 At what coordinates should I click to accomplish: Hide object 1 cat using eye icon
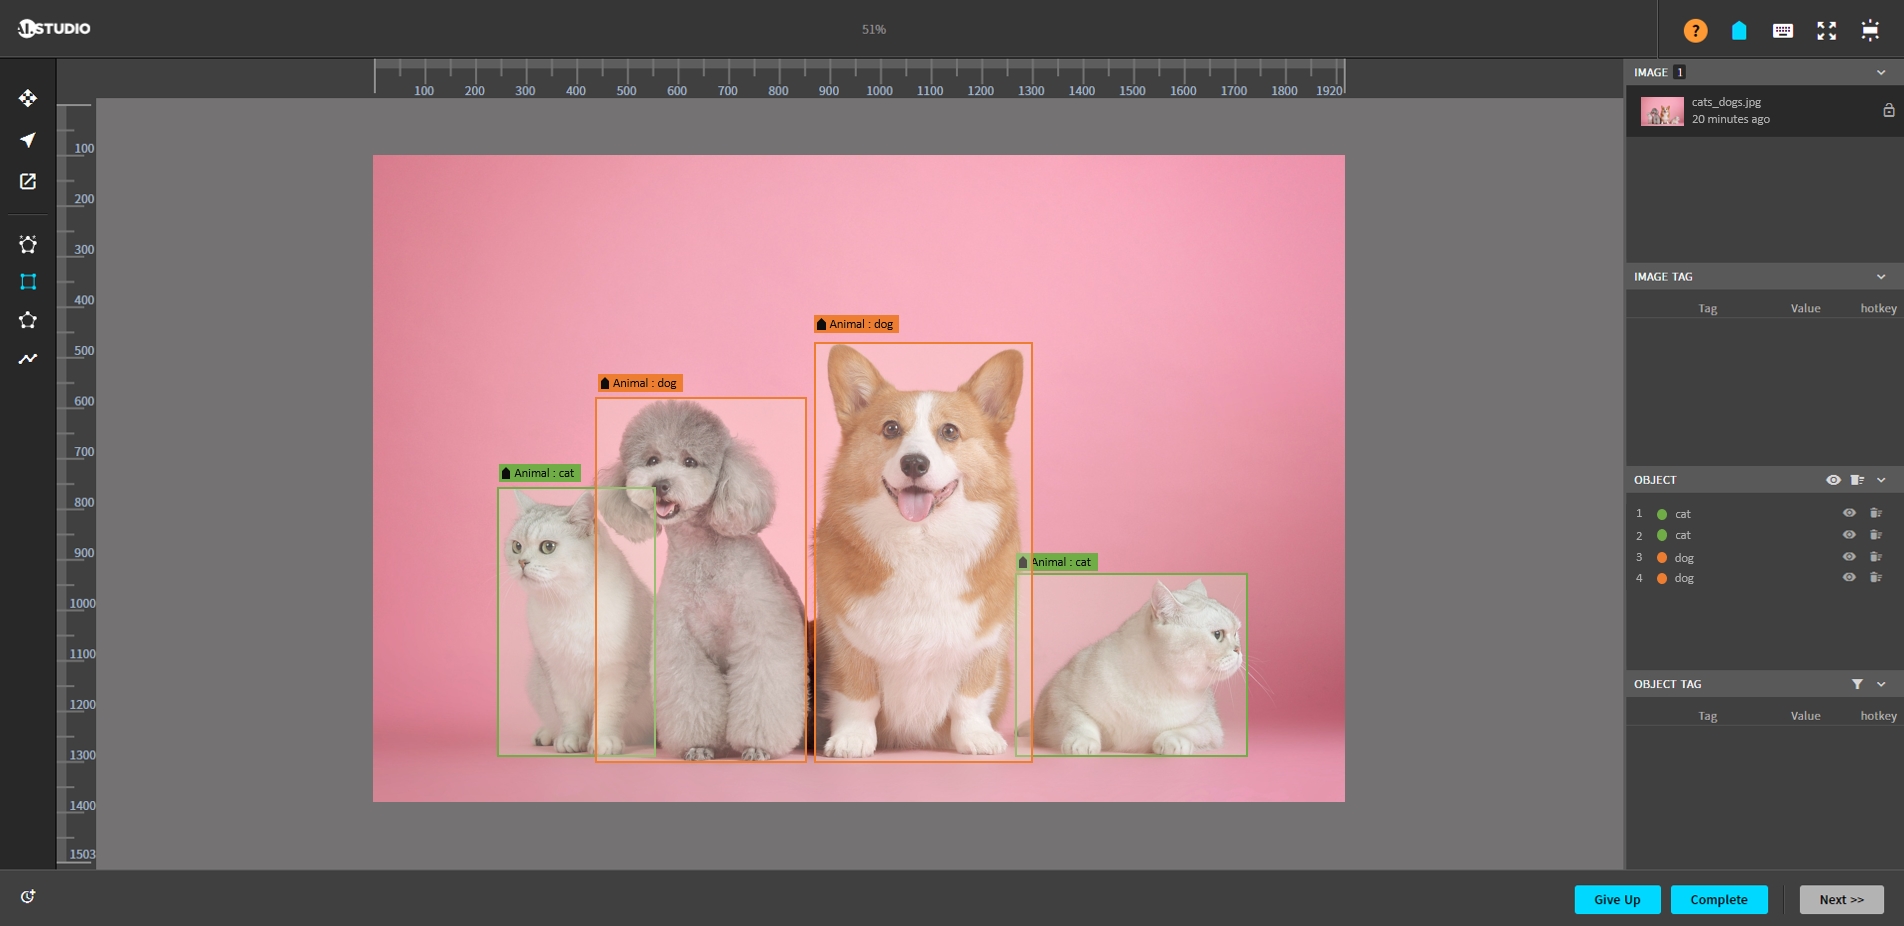(1849, 513)
